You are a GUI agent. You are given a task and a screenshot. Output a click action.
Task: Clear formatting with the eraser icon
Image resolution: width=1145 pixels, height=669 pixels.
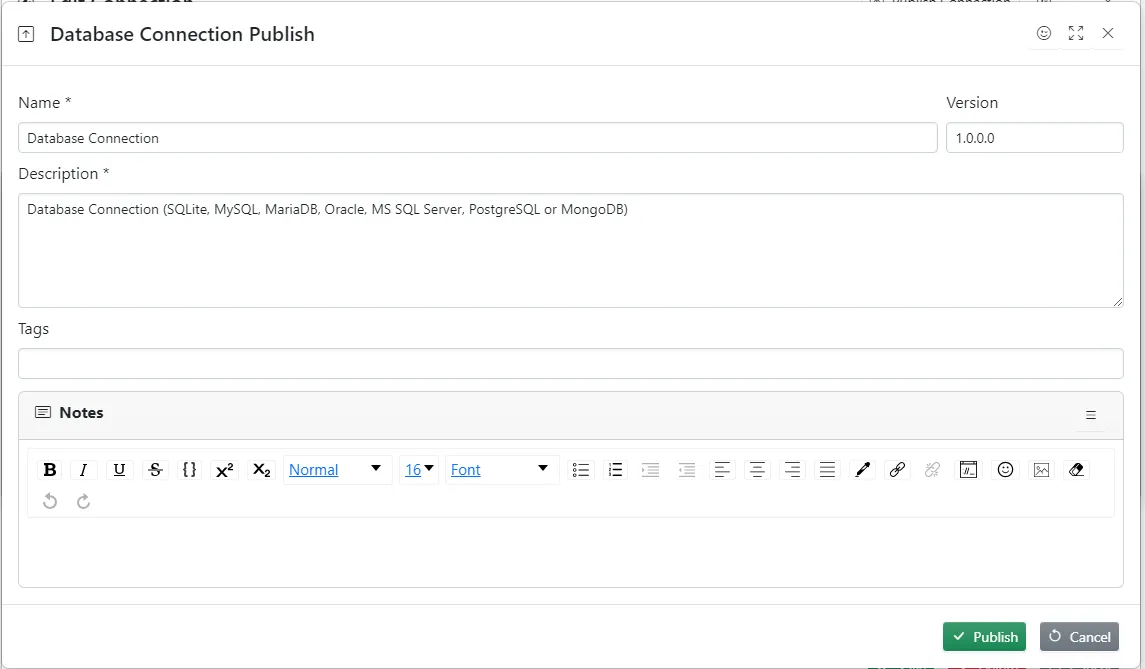pyautogui.click(x=1077, y=469)
